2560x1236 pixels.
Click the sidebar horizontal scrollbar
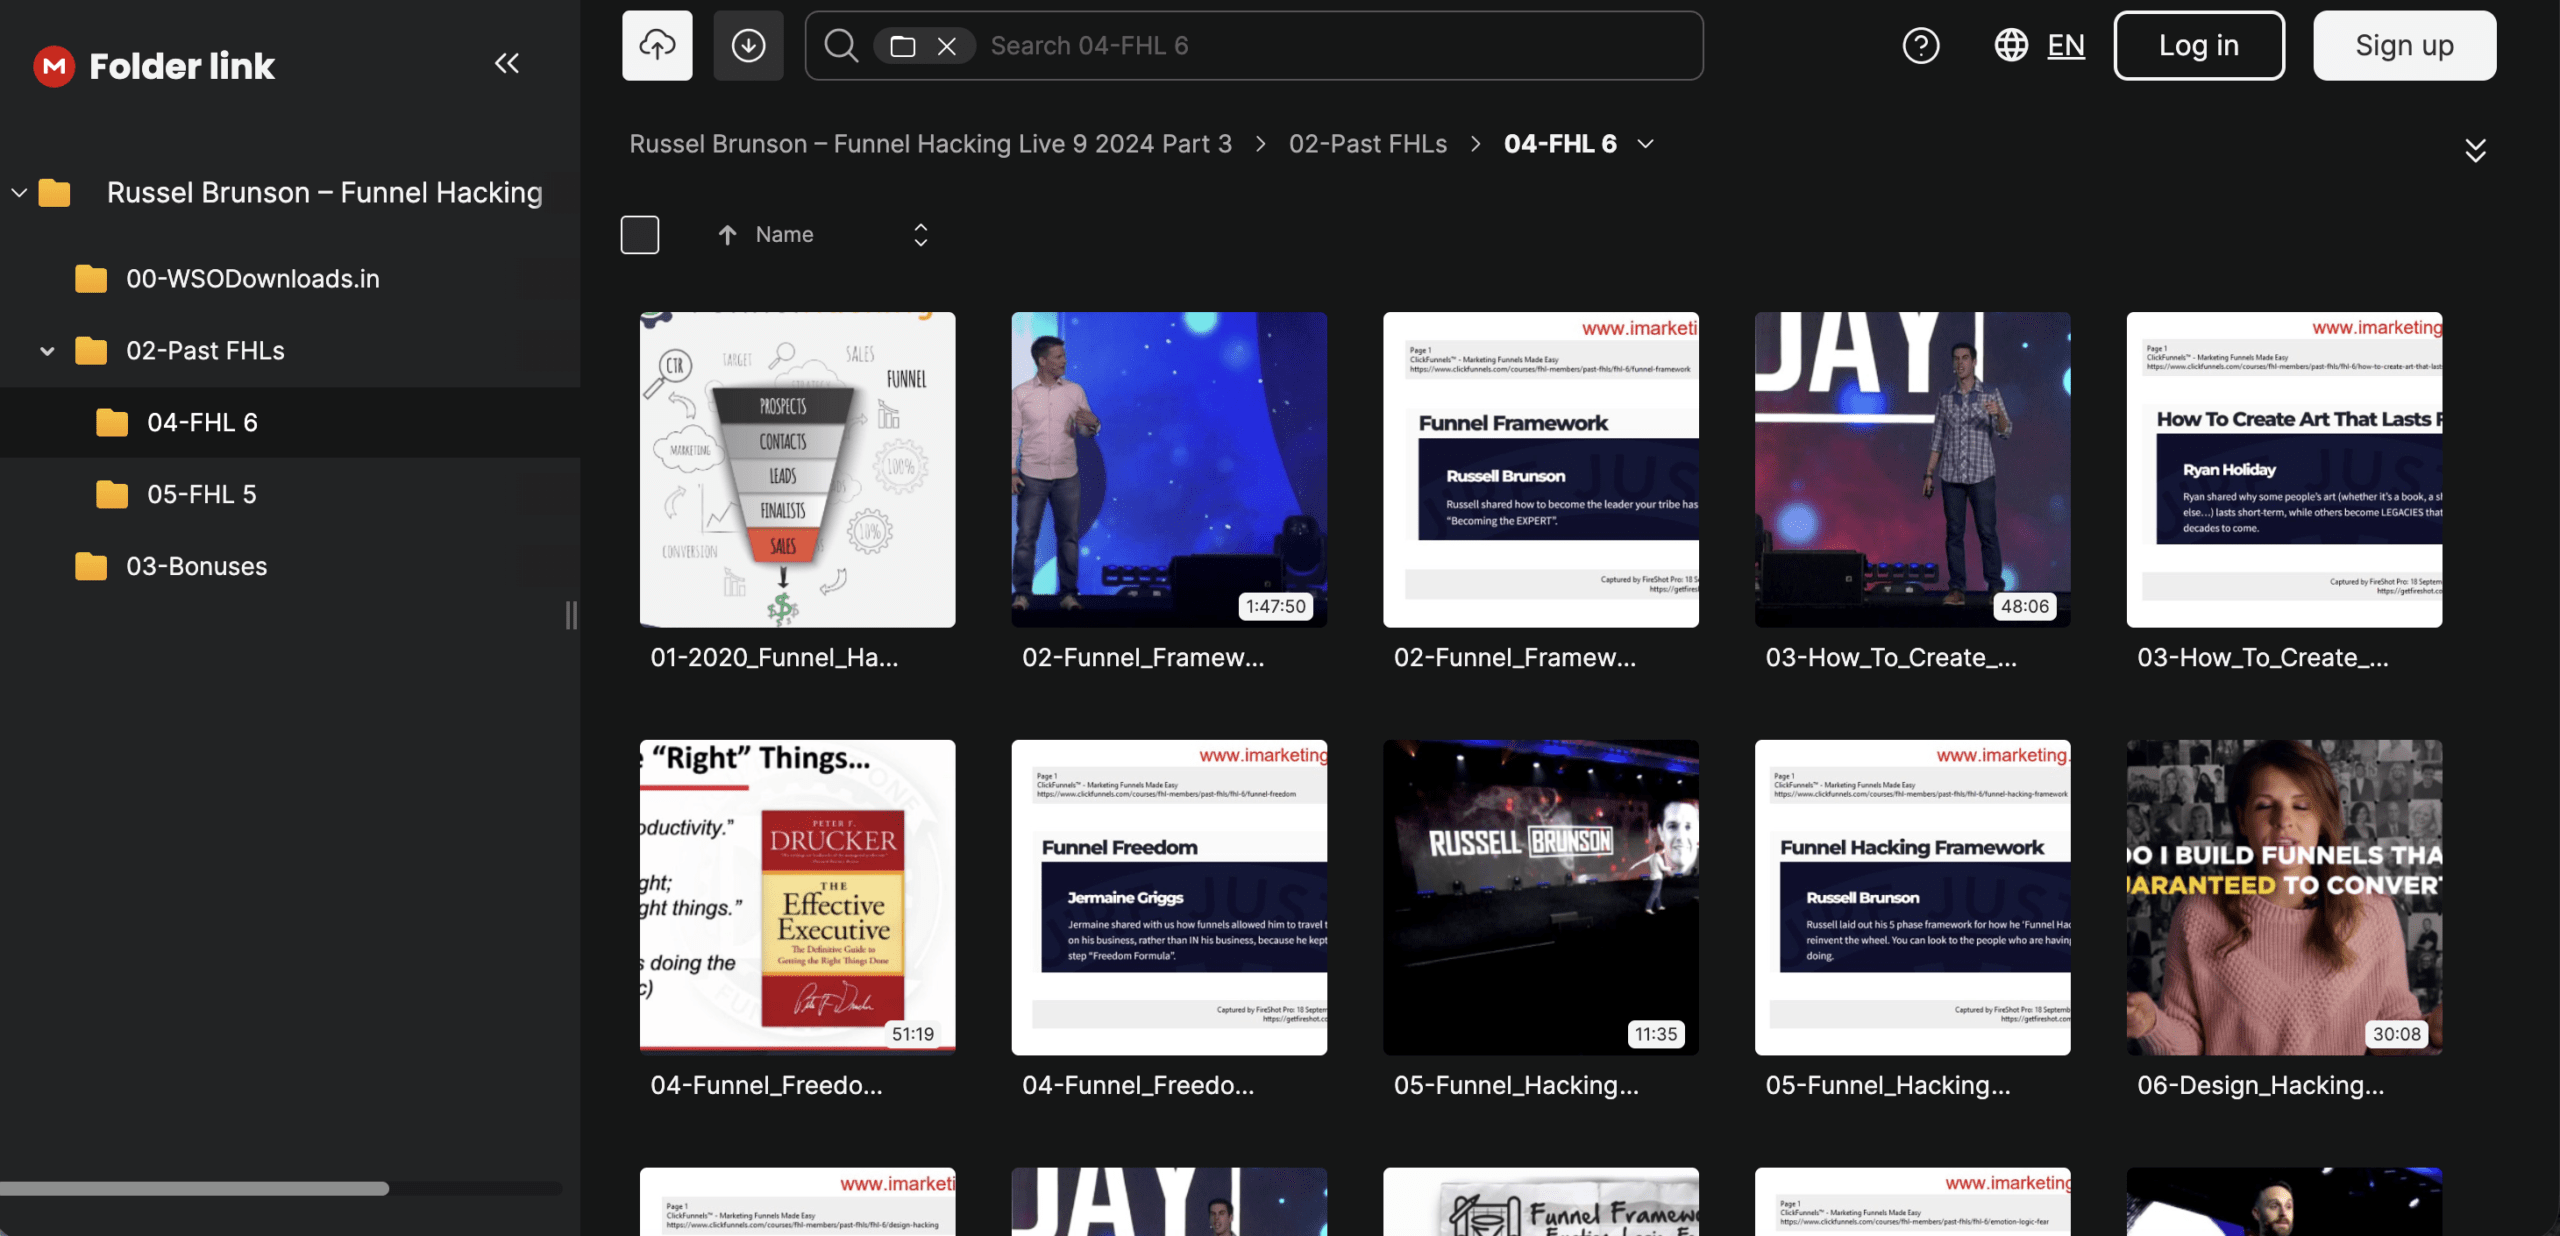click(195, 1188)
